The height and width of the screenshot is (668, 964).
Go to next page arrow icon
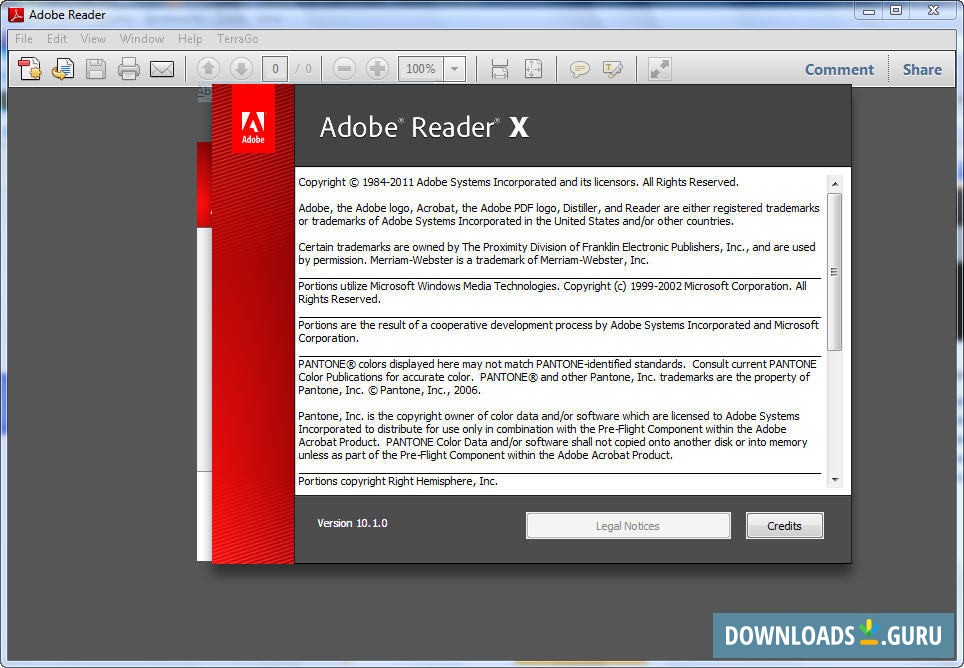coord(242,69)
